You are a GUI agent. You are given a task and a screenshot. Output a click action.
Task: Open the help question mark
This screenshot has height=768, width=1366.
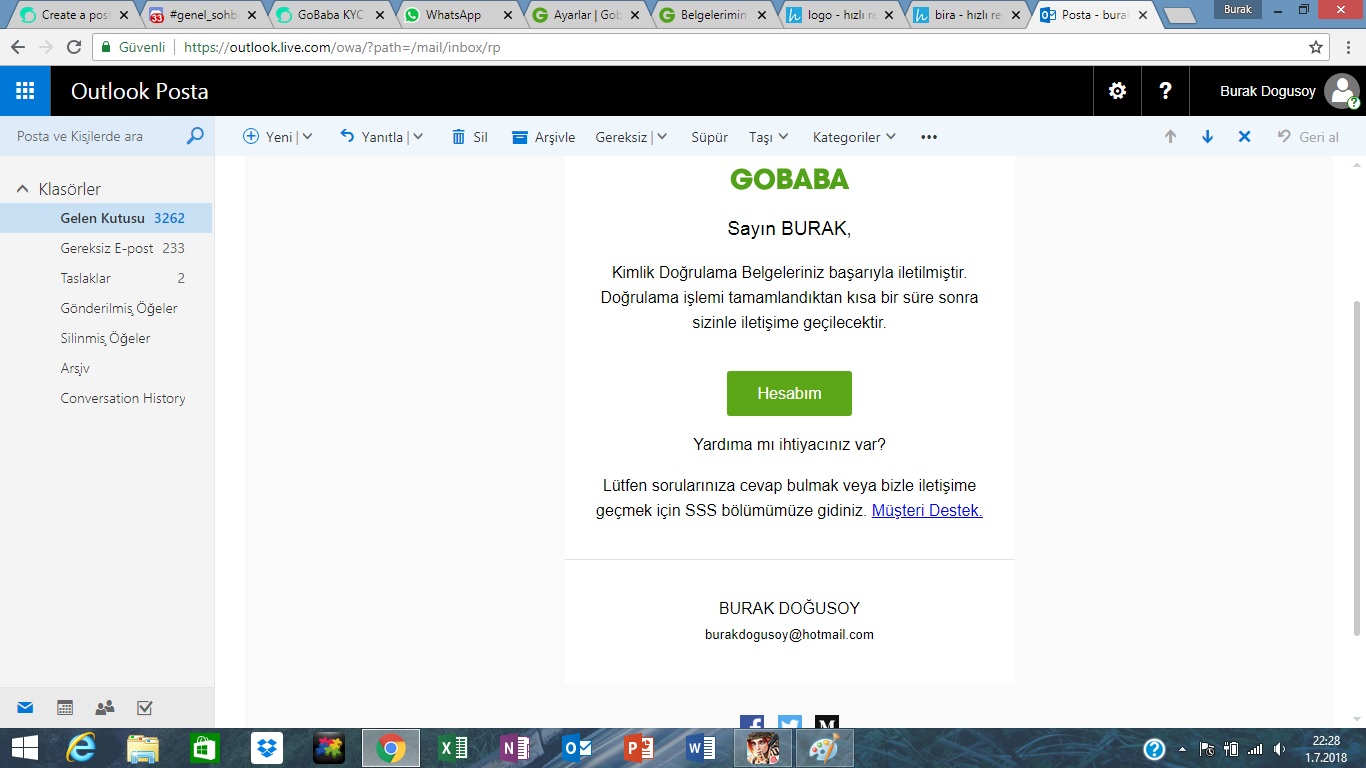[1165, 91]
